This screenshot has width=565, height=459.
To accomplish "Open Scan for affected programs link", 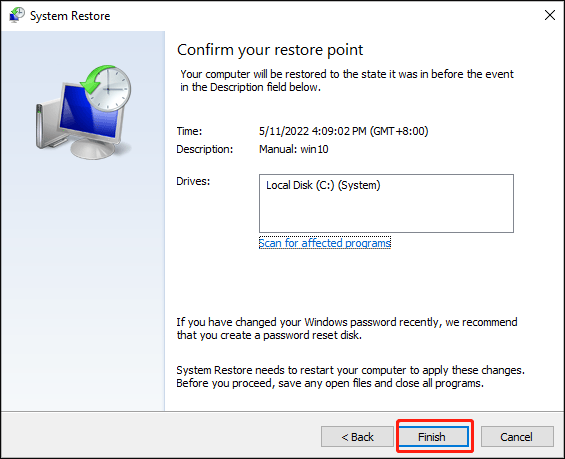I will point(325,243).
